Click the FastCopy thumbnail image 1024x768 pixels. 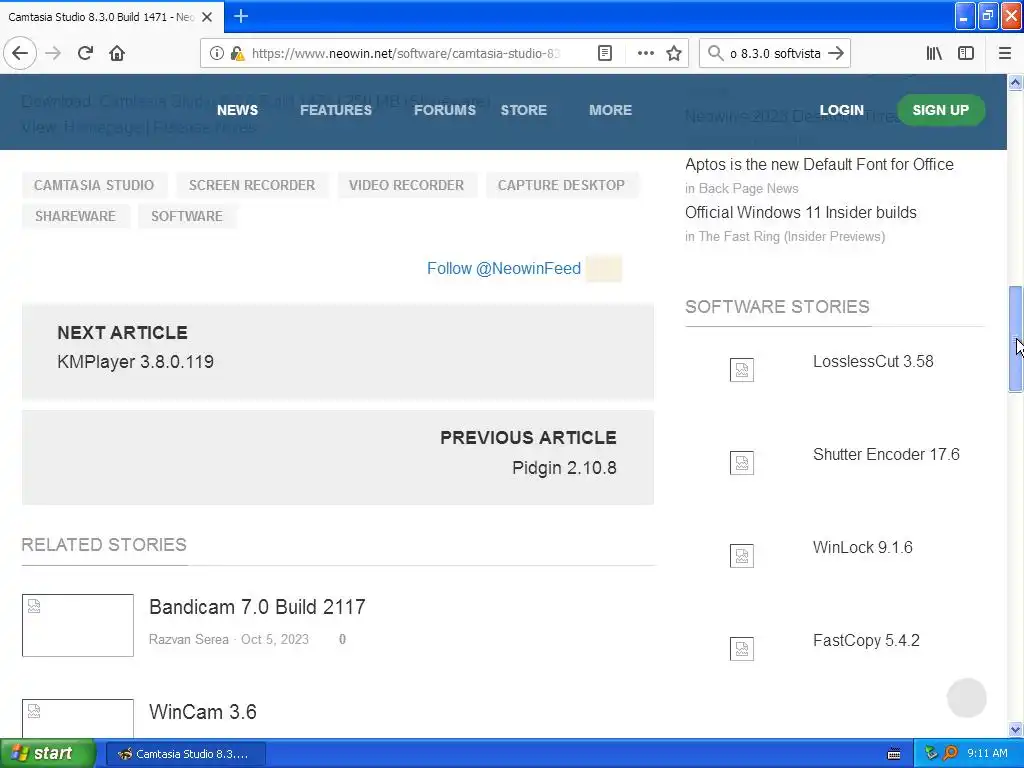coord(742,648)
